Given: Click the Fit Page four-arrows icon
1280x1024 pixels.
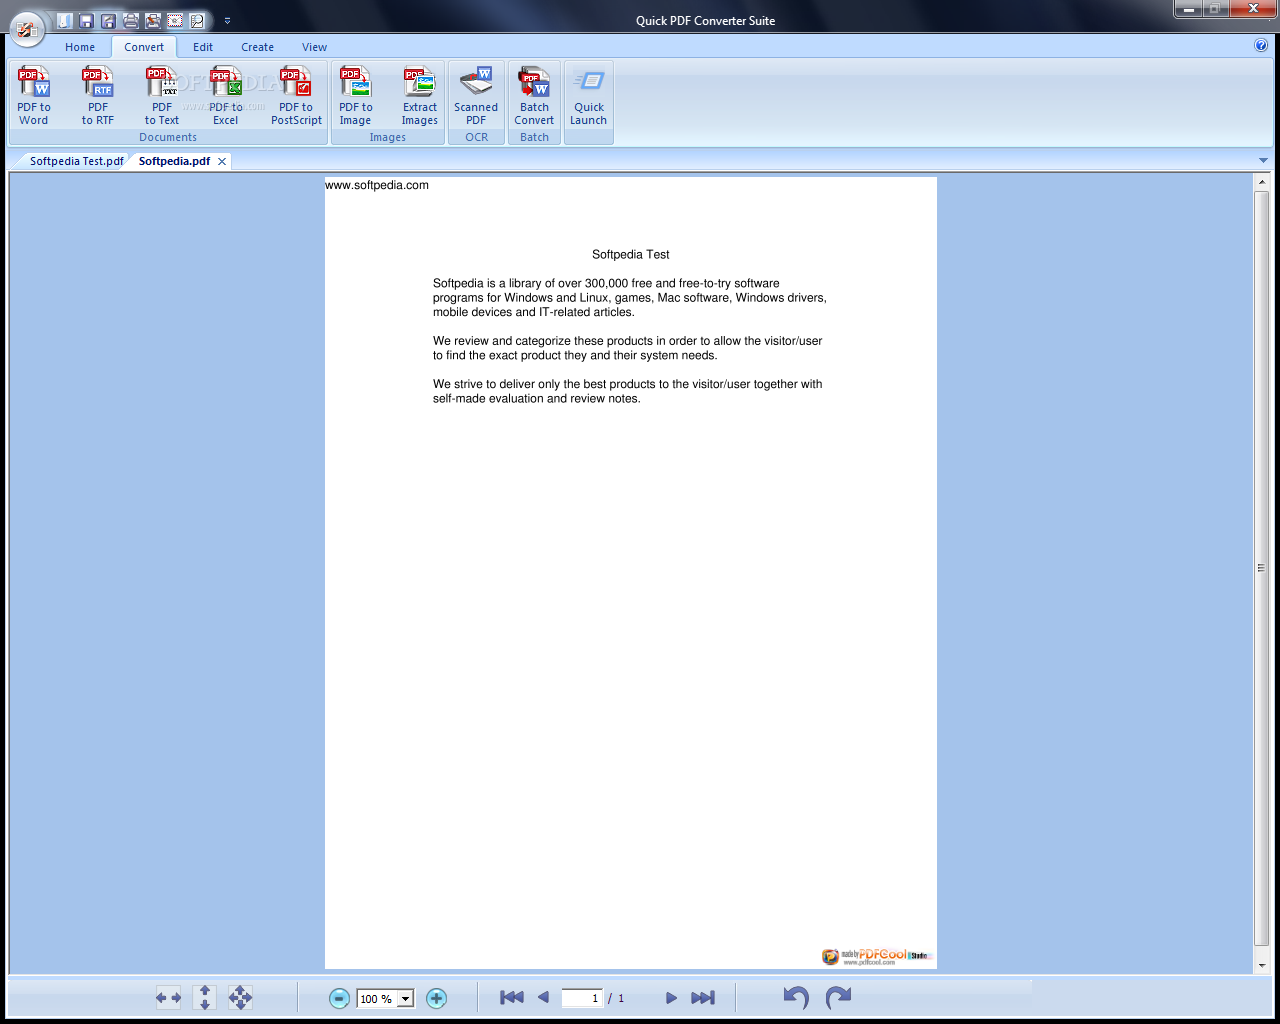Looking at the screenshot, I should click(240, 997).
